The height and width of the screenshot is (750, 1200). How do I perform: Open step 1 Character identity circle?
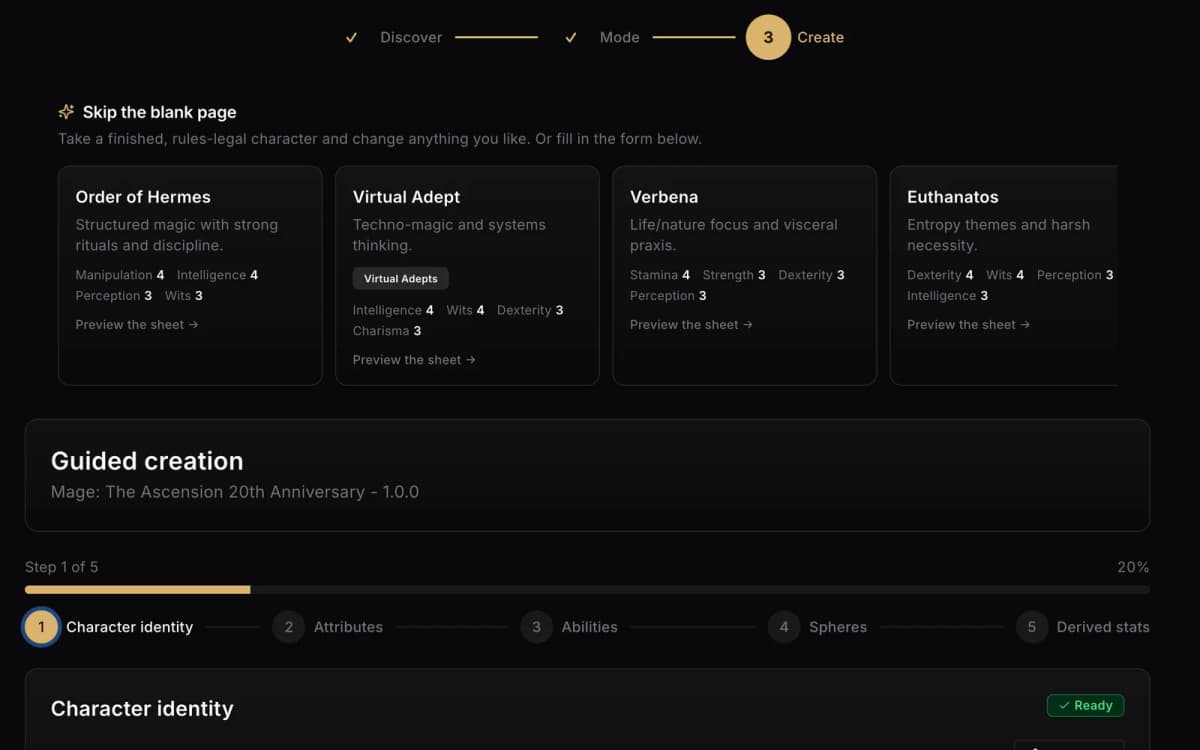pos(41,627)
